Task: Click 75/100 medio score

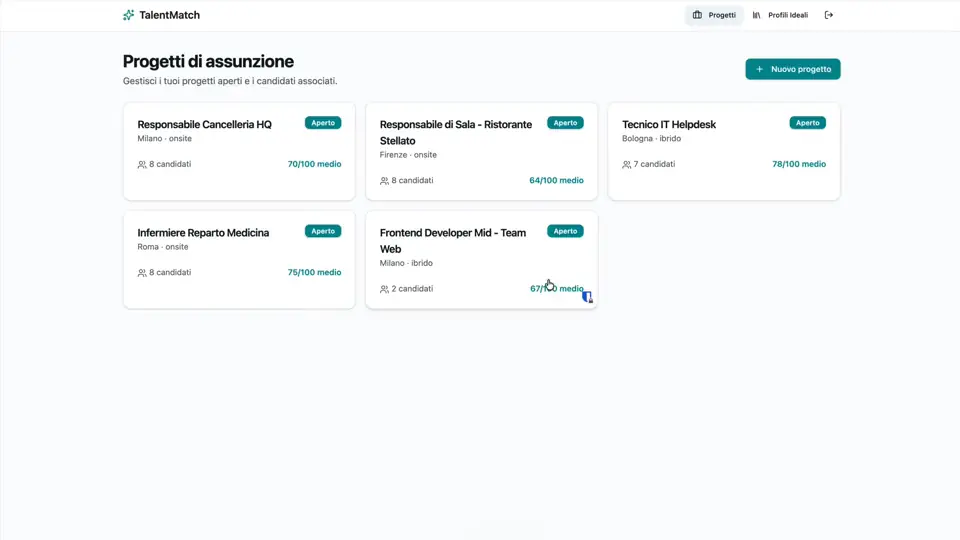Action: point(315,272)
